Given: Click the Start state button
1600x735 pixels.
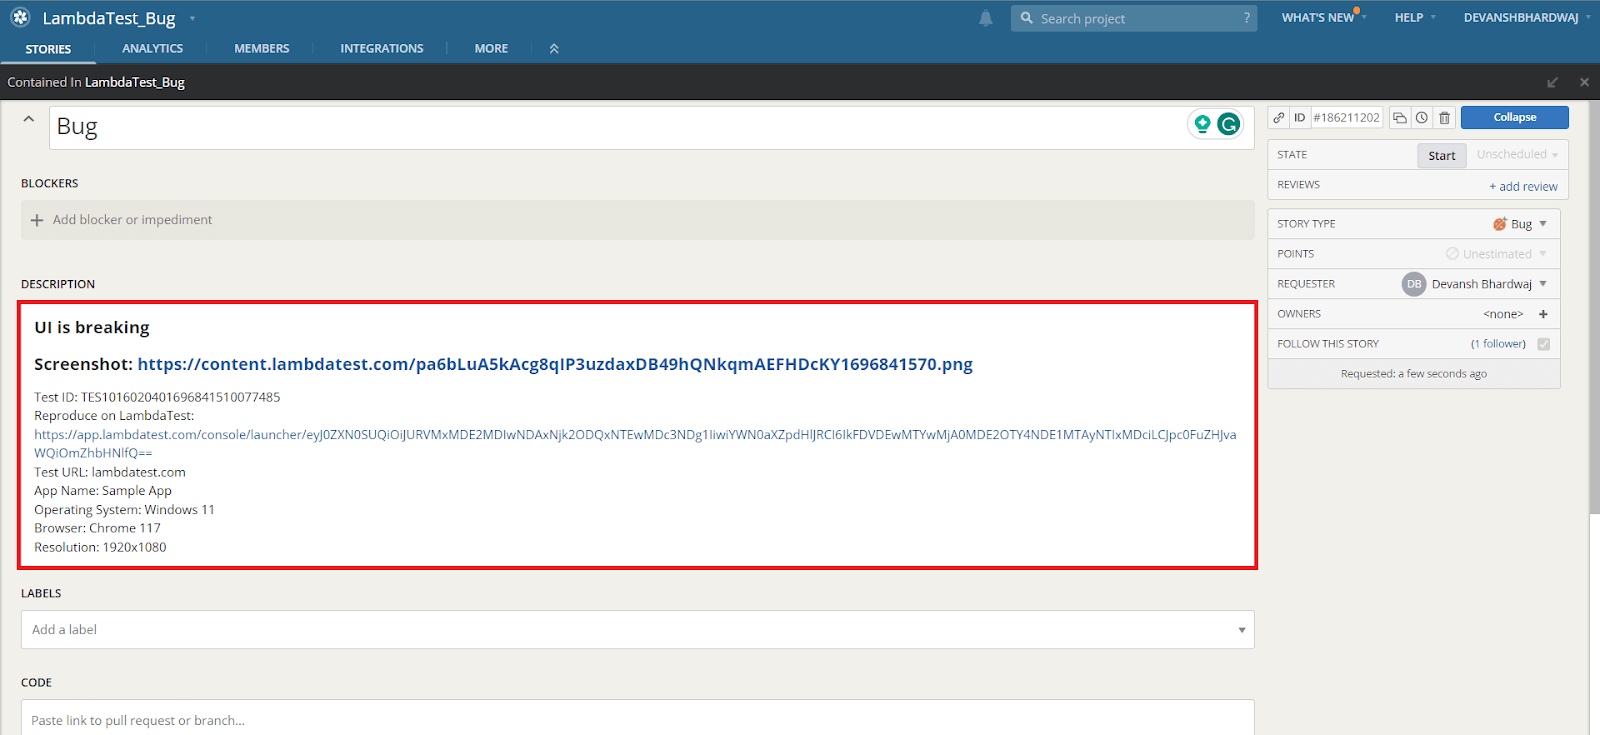Looking at the screenshot, I should click(1442, 155).
